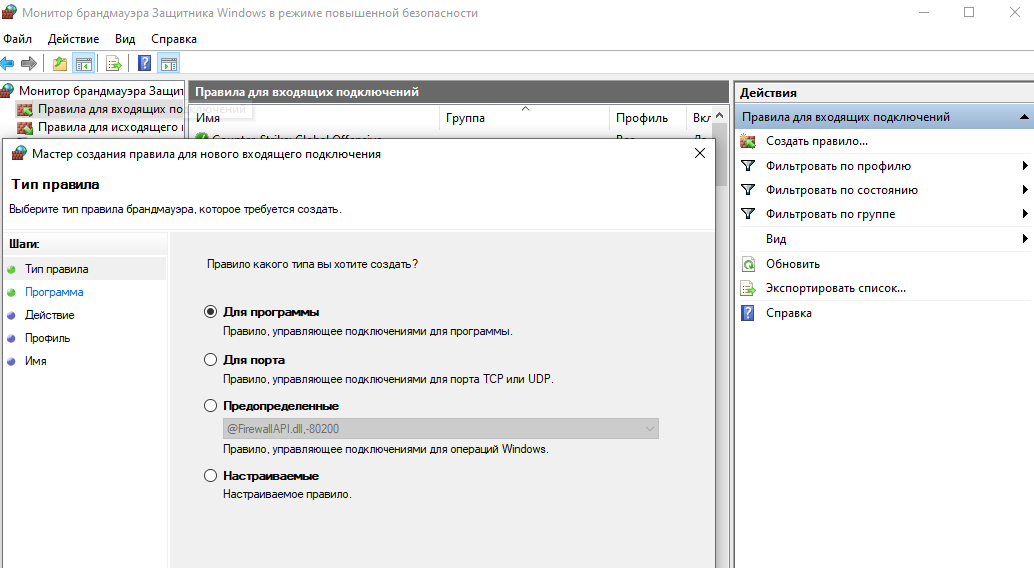The image size is (1034, 568).
Task: Open the Действие menu
Action: pos(73,38)
